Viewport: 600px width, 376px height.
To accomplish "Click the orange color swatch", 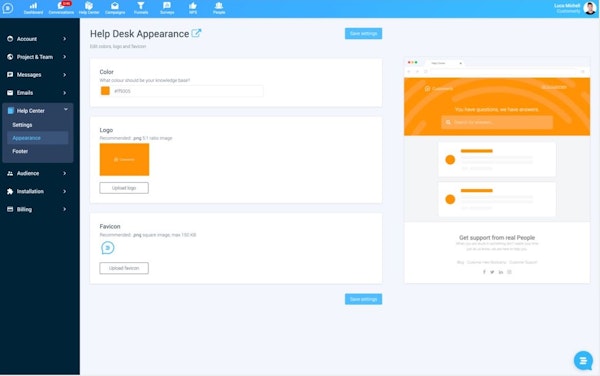I will point(105,91).
